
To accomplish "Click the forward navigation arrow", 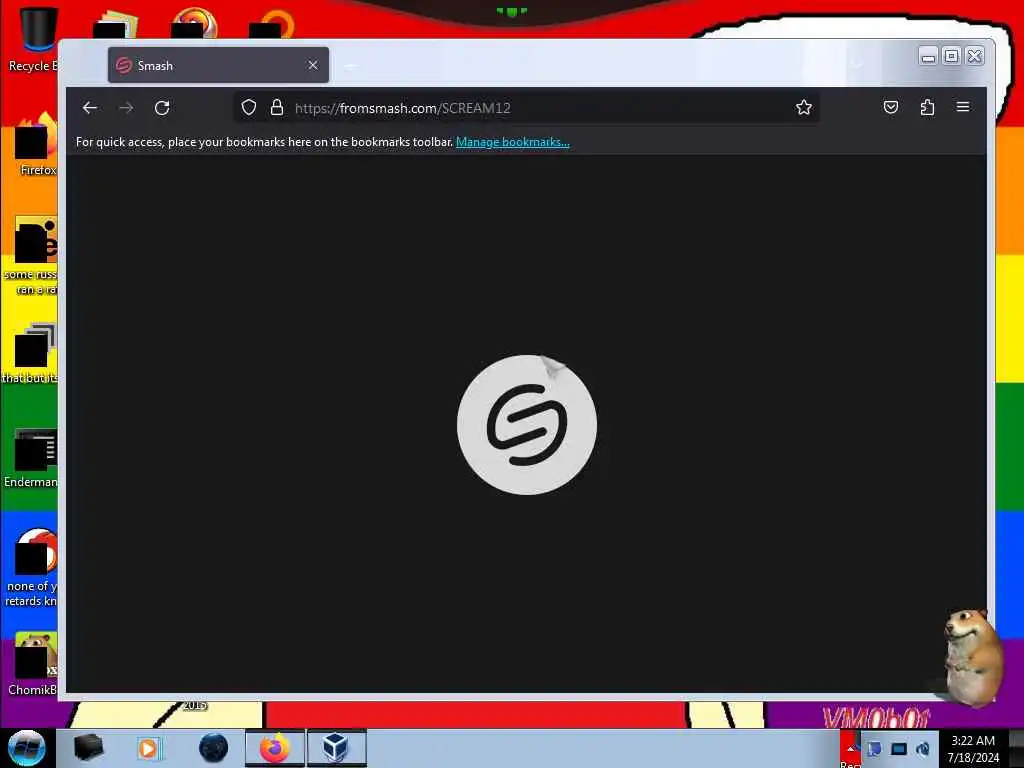I will 126,108.
